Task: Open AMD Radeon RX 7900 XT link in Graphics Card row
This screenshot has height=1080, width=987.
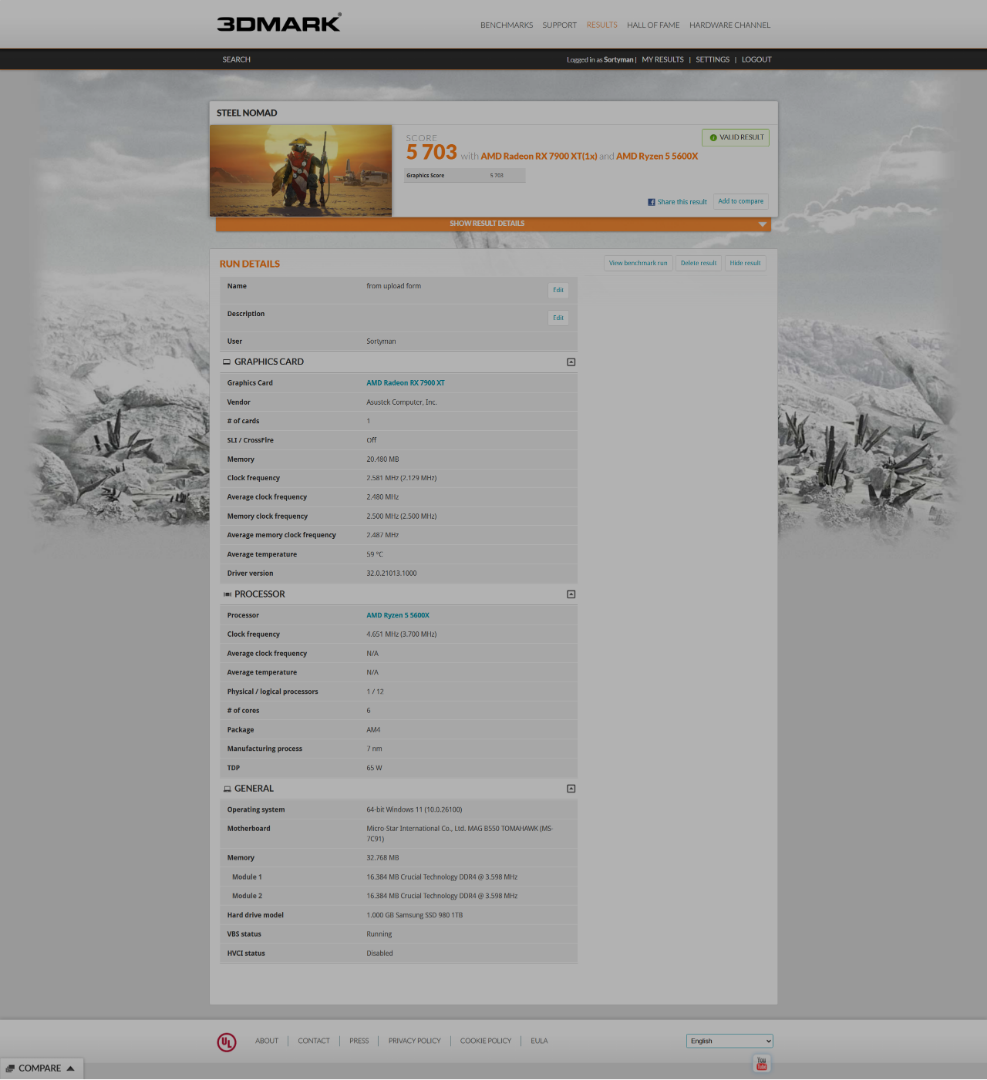Action: pos(406,383)
